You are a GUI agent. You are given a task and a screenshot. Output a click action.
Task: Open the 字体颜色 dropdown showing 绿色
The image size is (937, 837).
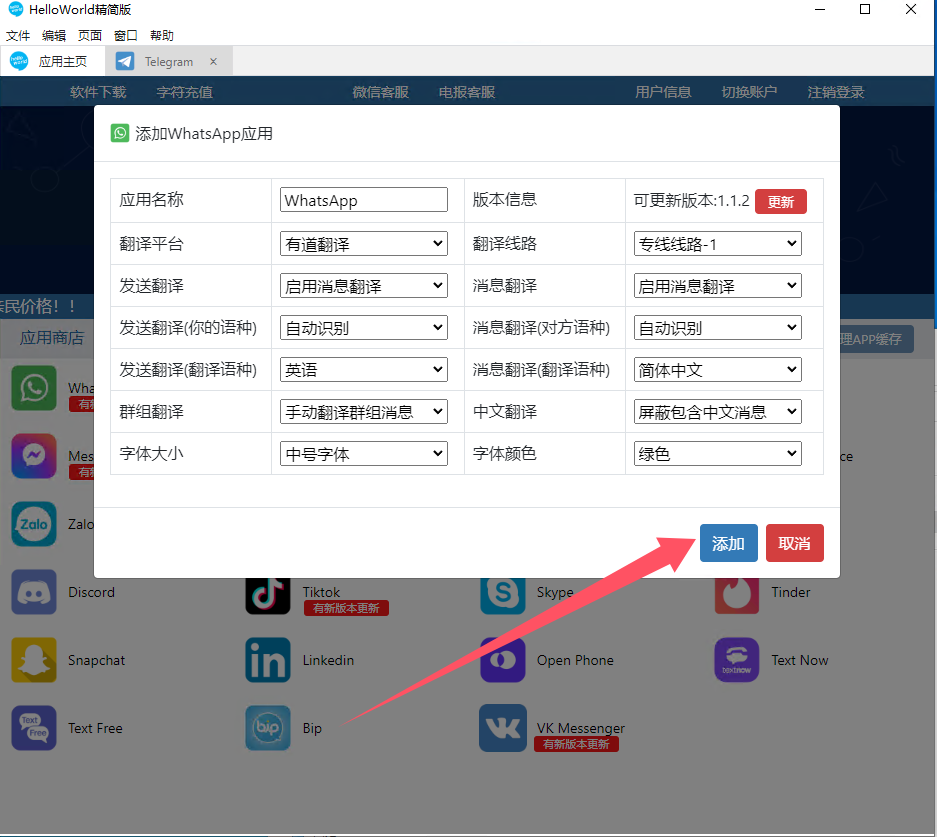tap(717, 453)
